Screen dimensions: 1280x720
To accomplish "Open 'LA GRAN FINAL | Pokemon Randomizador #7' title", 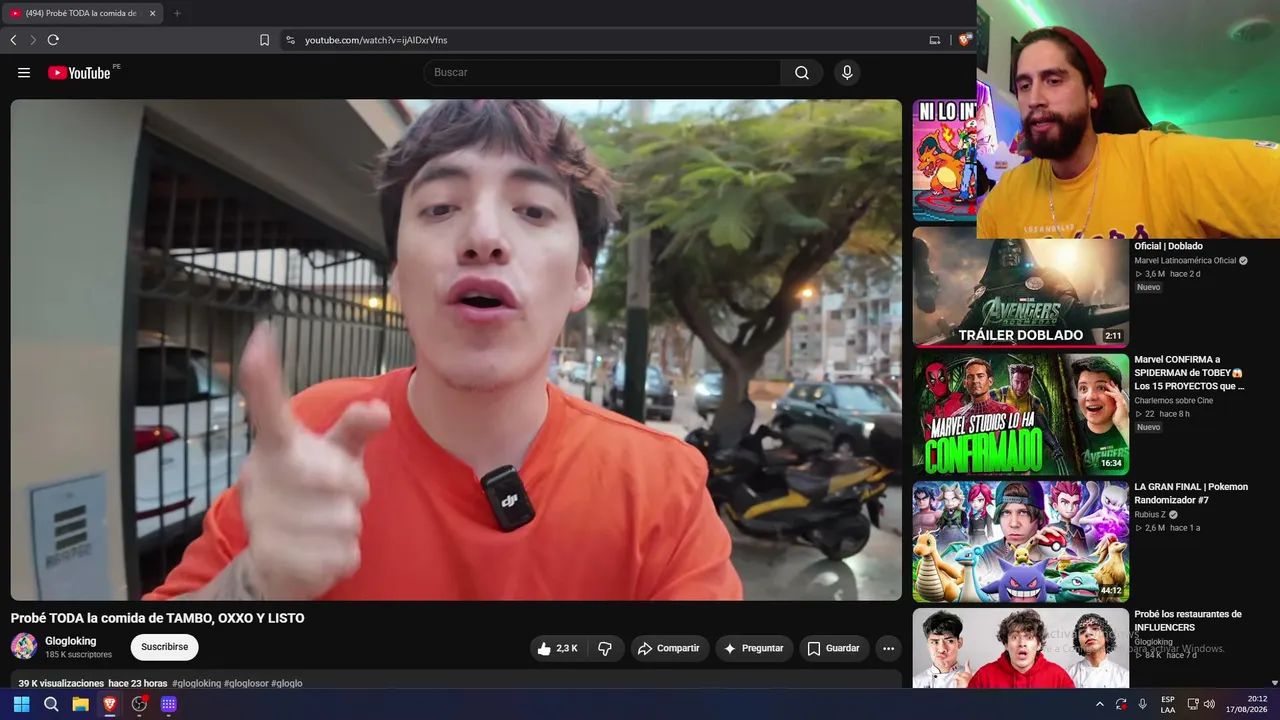I will coord(1191,493).
